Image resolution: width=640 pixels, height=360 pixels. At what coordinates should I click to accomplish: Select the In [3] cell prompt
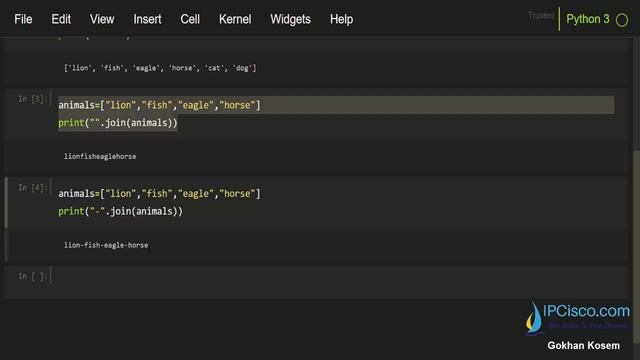[33, 99]
